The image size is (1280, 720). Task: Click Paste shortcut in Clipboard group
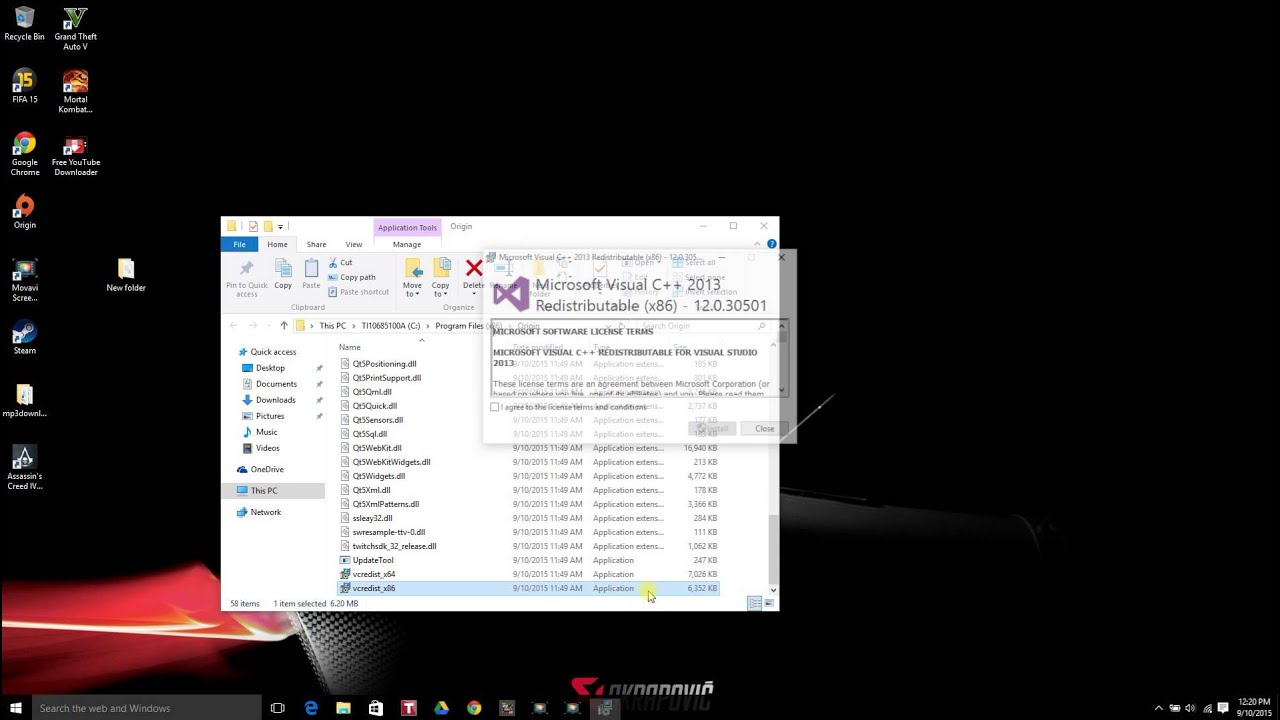click(x=358, y=292)
